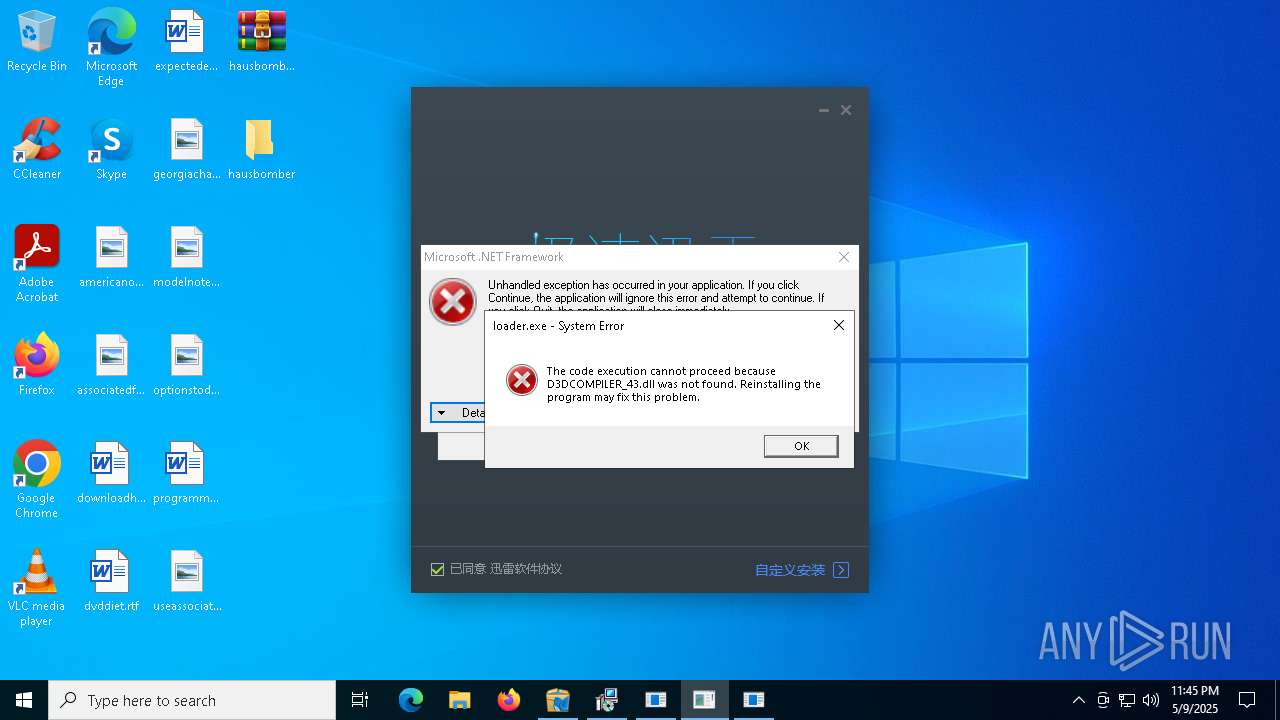1280x720 pixels.
Task: Open the 11:45 PM clock and date
Action: coord(1194,700)
